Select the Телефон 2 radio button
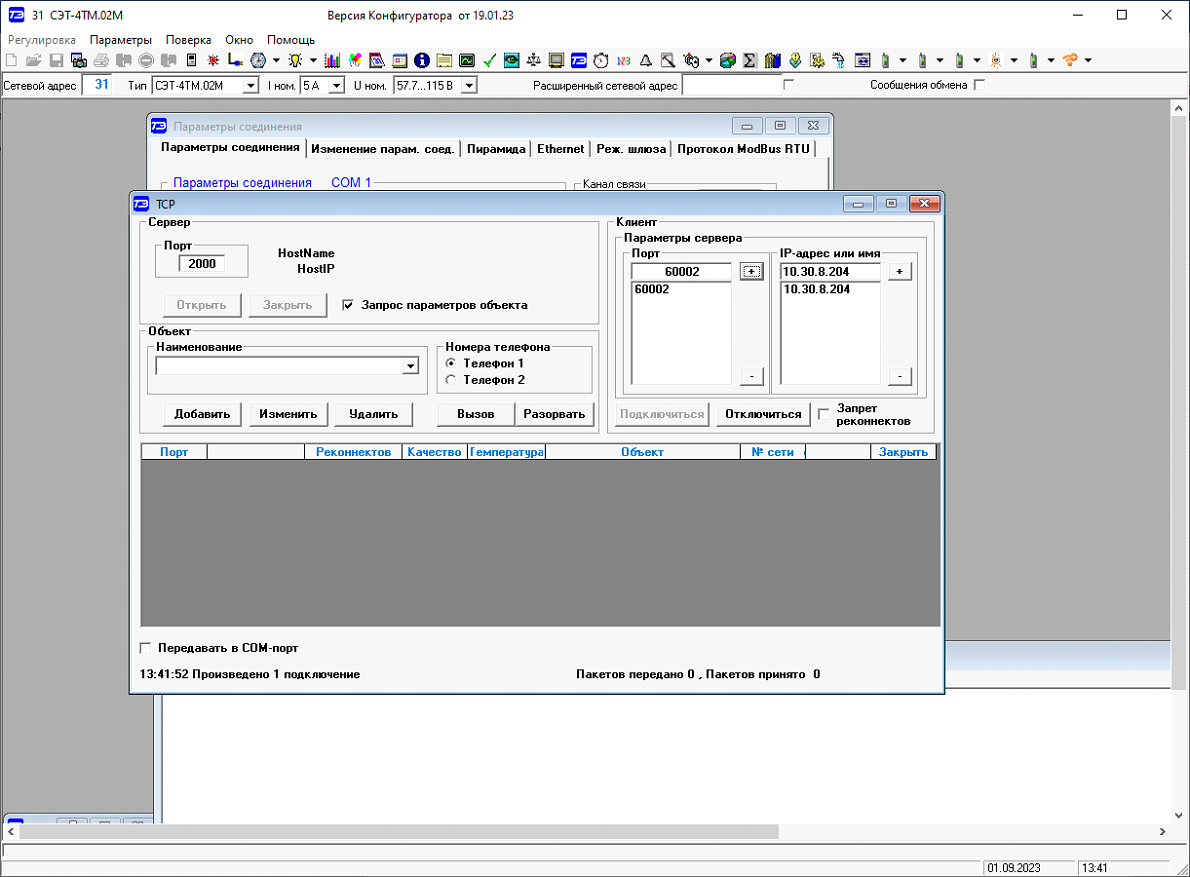Screen dimensions: 1190x877 pyautogui.click(x=451, y=380)
